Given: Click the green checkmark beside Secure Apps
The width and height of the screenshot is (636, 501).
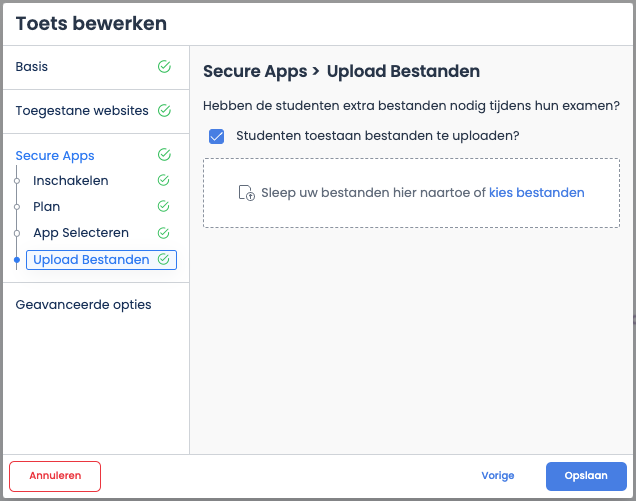Looking at the screenshot, I should coord(164,155).
